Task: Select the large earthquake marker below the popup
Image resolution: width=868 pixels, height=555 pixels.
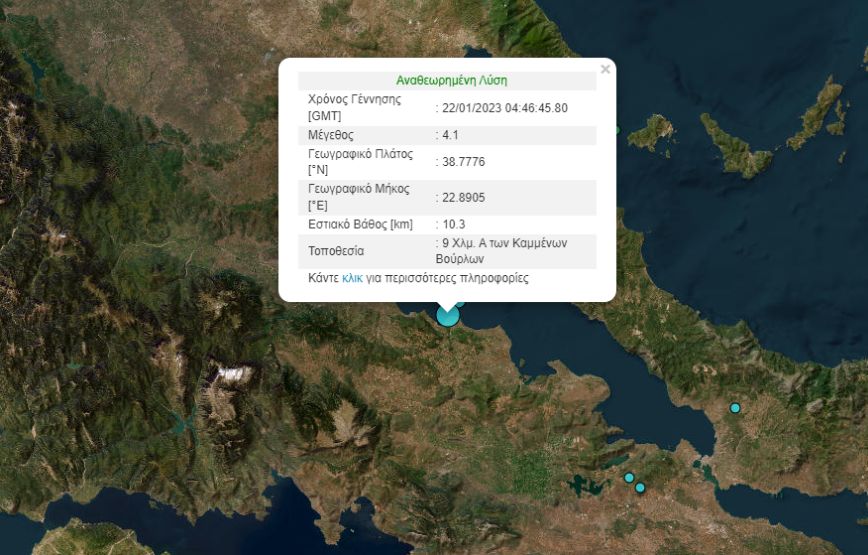Action: pos(447,316)
